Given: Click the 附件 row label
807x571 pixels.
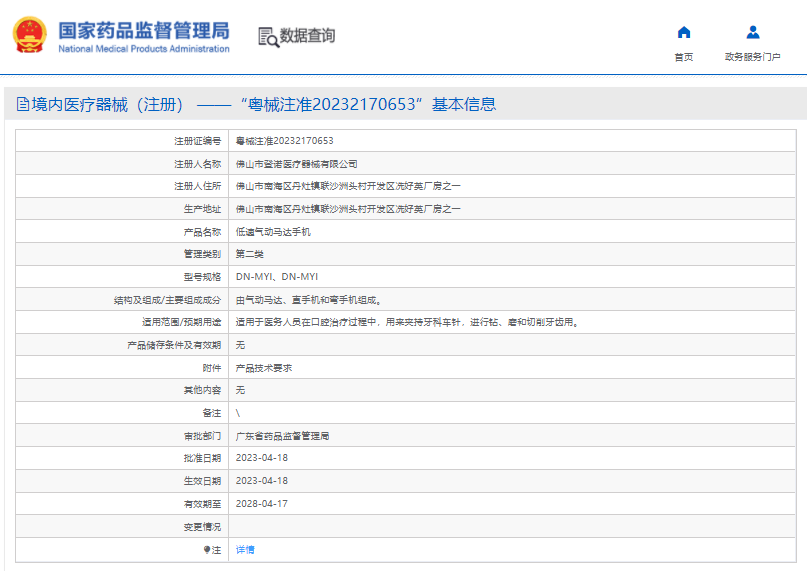Looking at the screenshot, I should point(212,368).
